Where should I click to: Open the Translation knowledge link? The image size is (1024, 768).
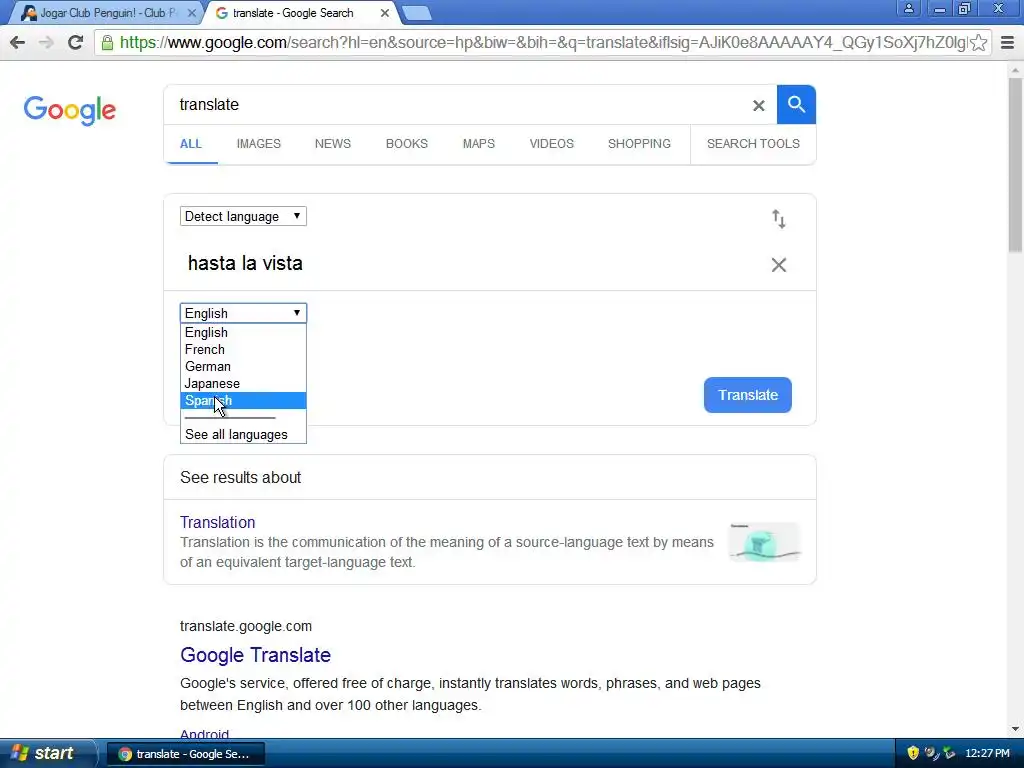[217, 522]
